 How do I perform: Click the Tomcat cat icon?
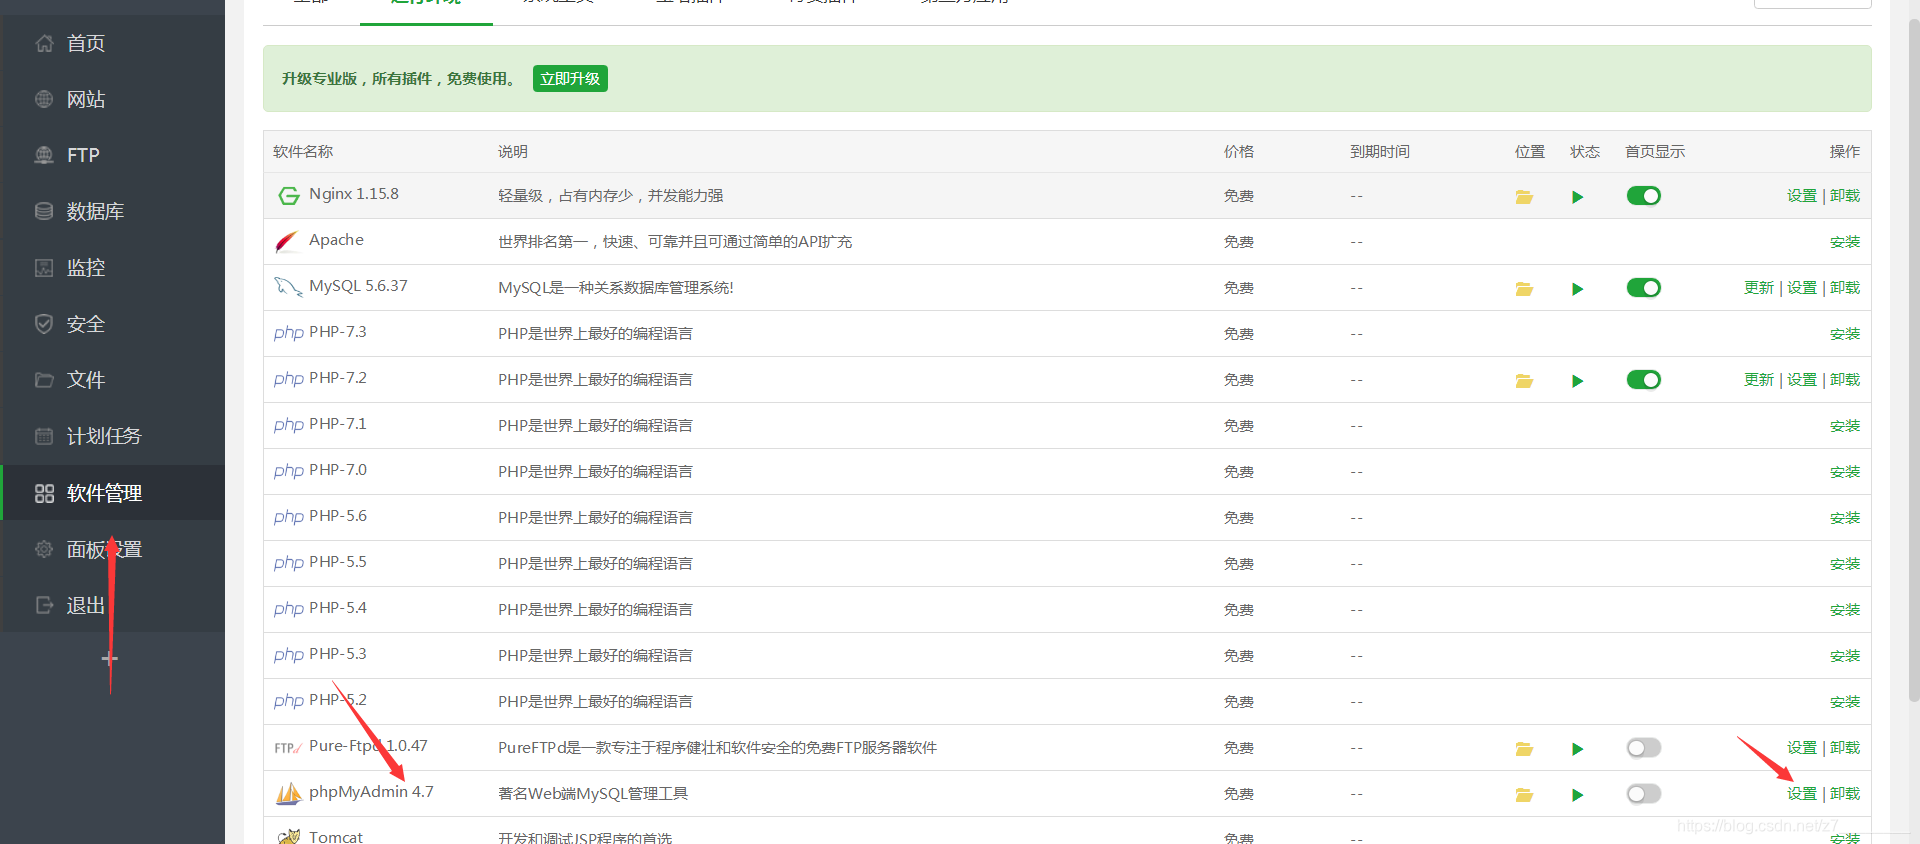point(288,836)
